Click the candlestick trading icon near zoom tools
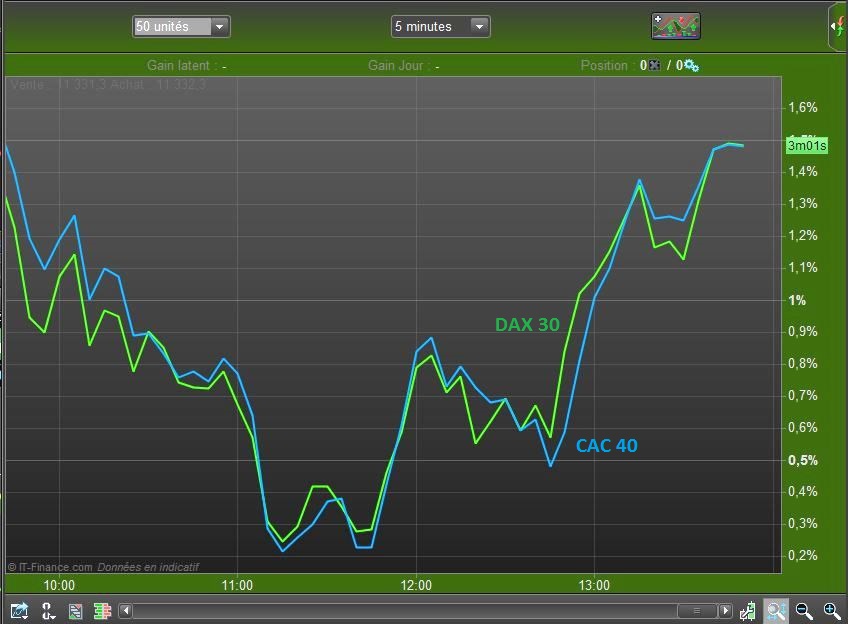Image resolution: width=848 pixels, height=624 pixels. pyautogui.click(x=748, y=611)
